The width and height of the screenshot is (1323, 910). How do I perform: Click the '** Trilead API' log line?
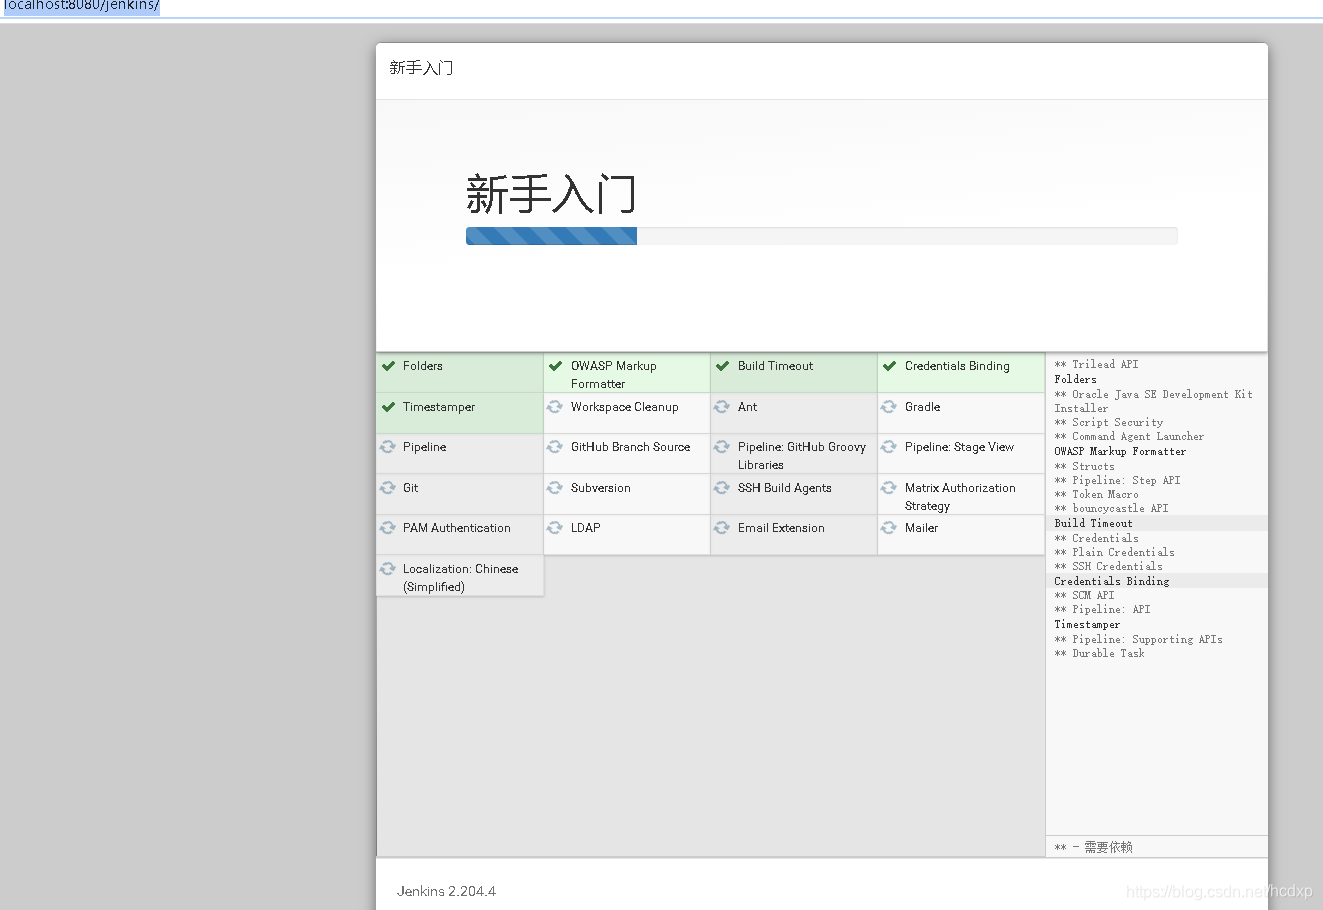(1096, 364)
